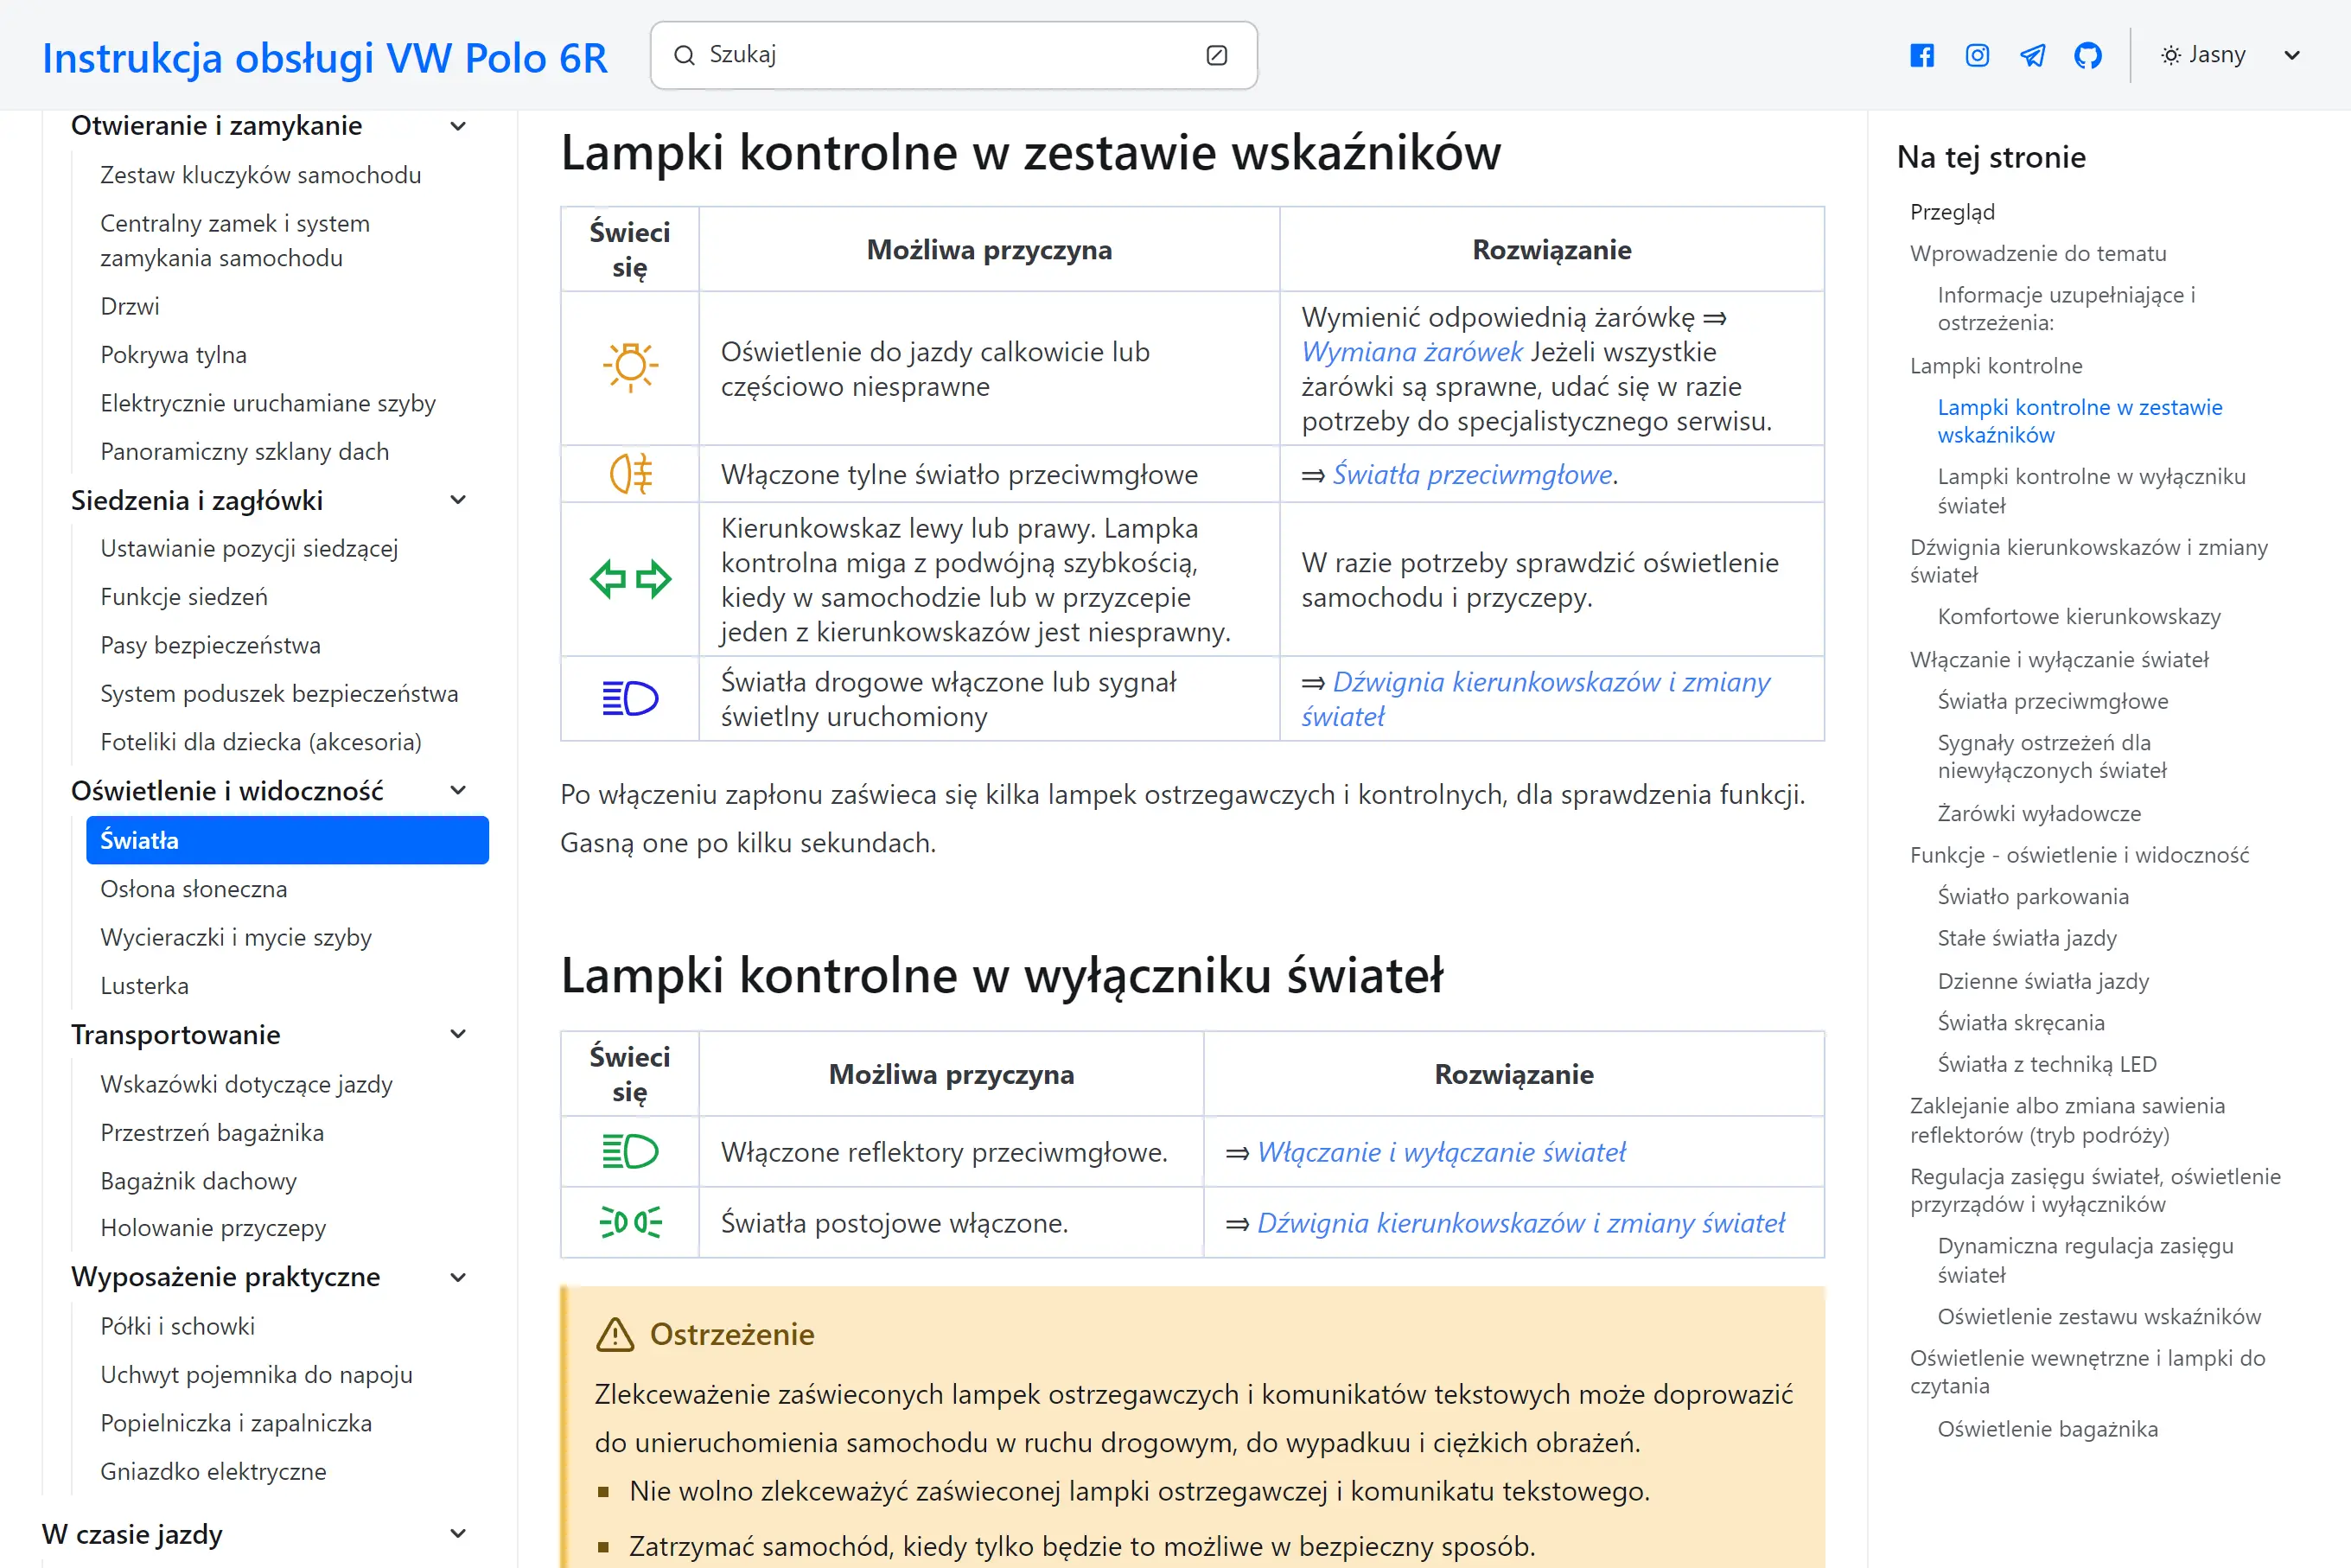The width and height of the screenshot is (2351, 1568).
Task: Click inside the Szukaj search field
Action: (900, 55)
